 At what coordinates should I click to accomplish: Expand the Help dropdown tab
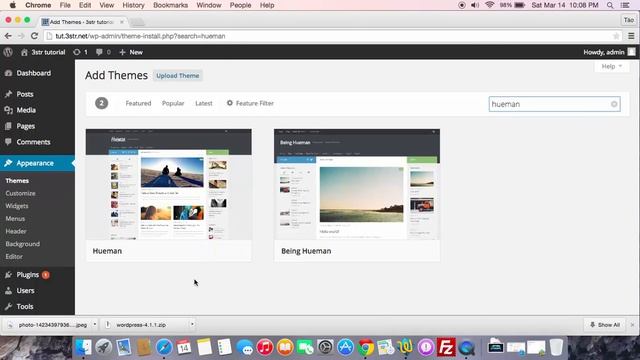coord(611,67)
